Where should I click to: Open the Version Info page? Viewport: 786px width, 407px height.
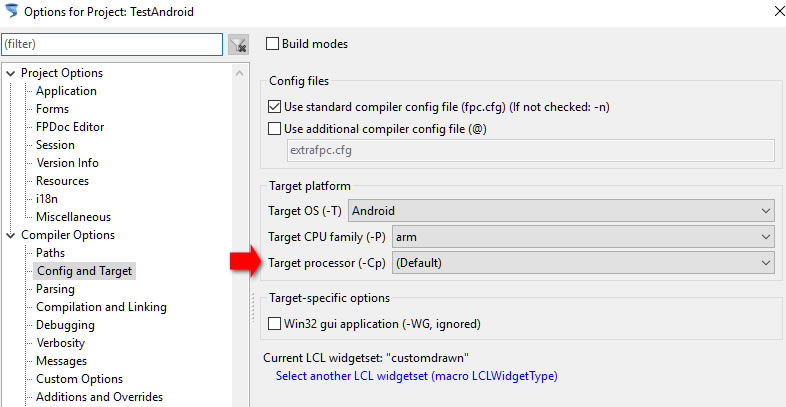(x=67, y=163)
